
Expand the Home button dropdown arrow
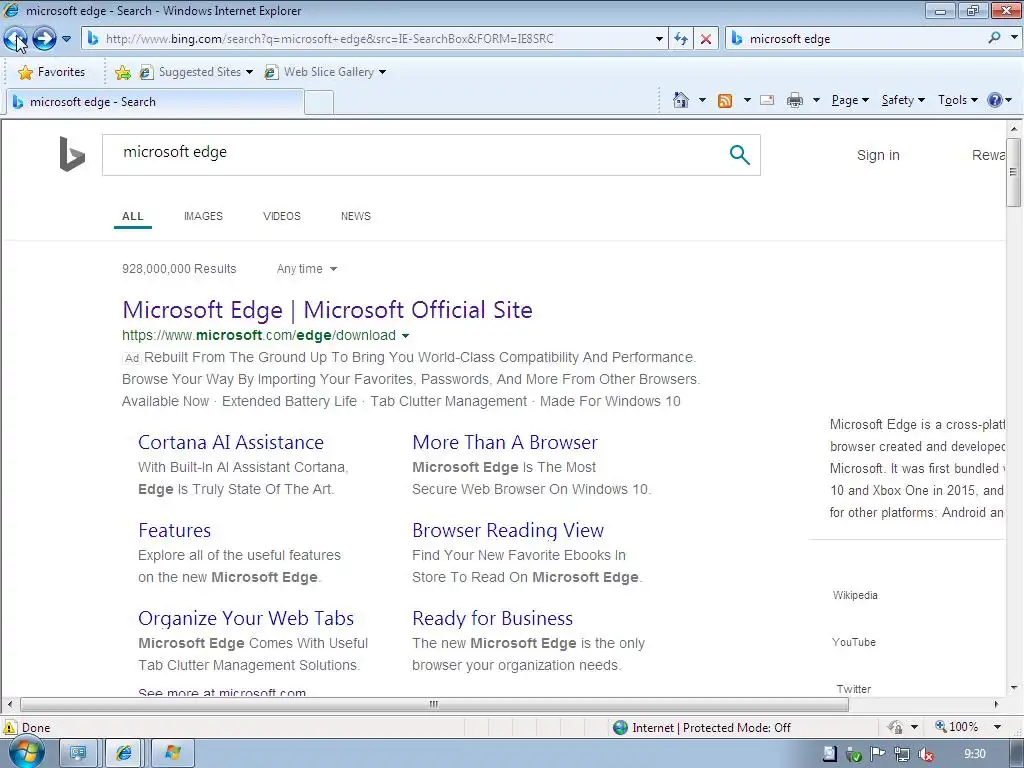[x=702, y=100]
